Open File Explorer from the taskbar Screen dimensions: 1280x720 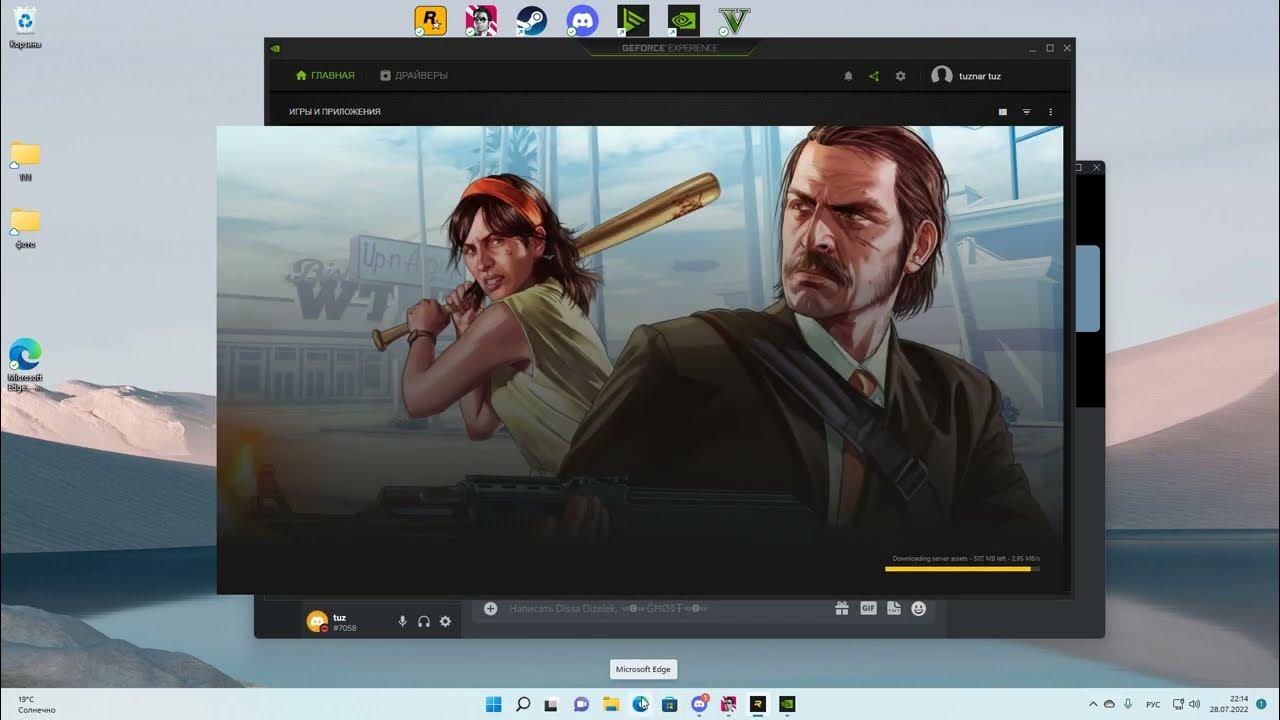[x=610, y=704]
